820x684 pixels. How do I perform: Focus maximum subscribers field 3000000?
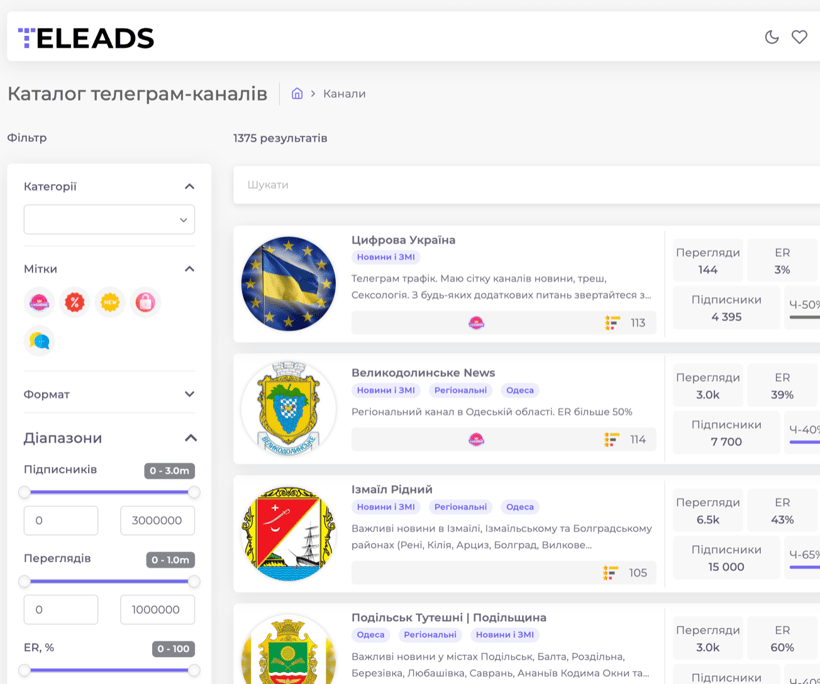(157, 520)
